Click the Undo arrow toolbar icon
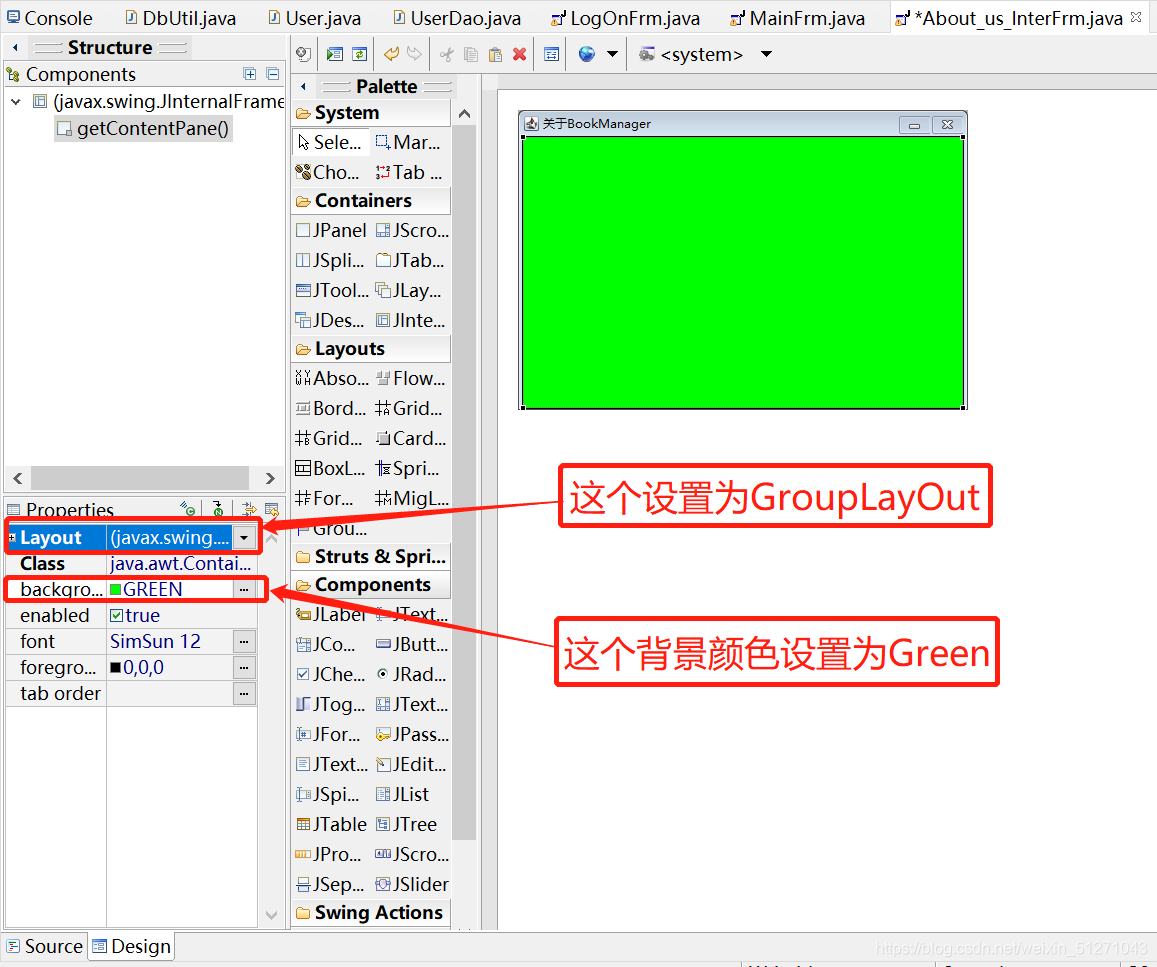Viewport: 1157px width, 967px height. (x=390, y=54)
